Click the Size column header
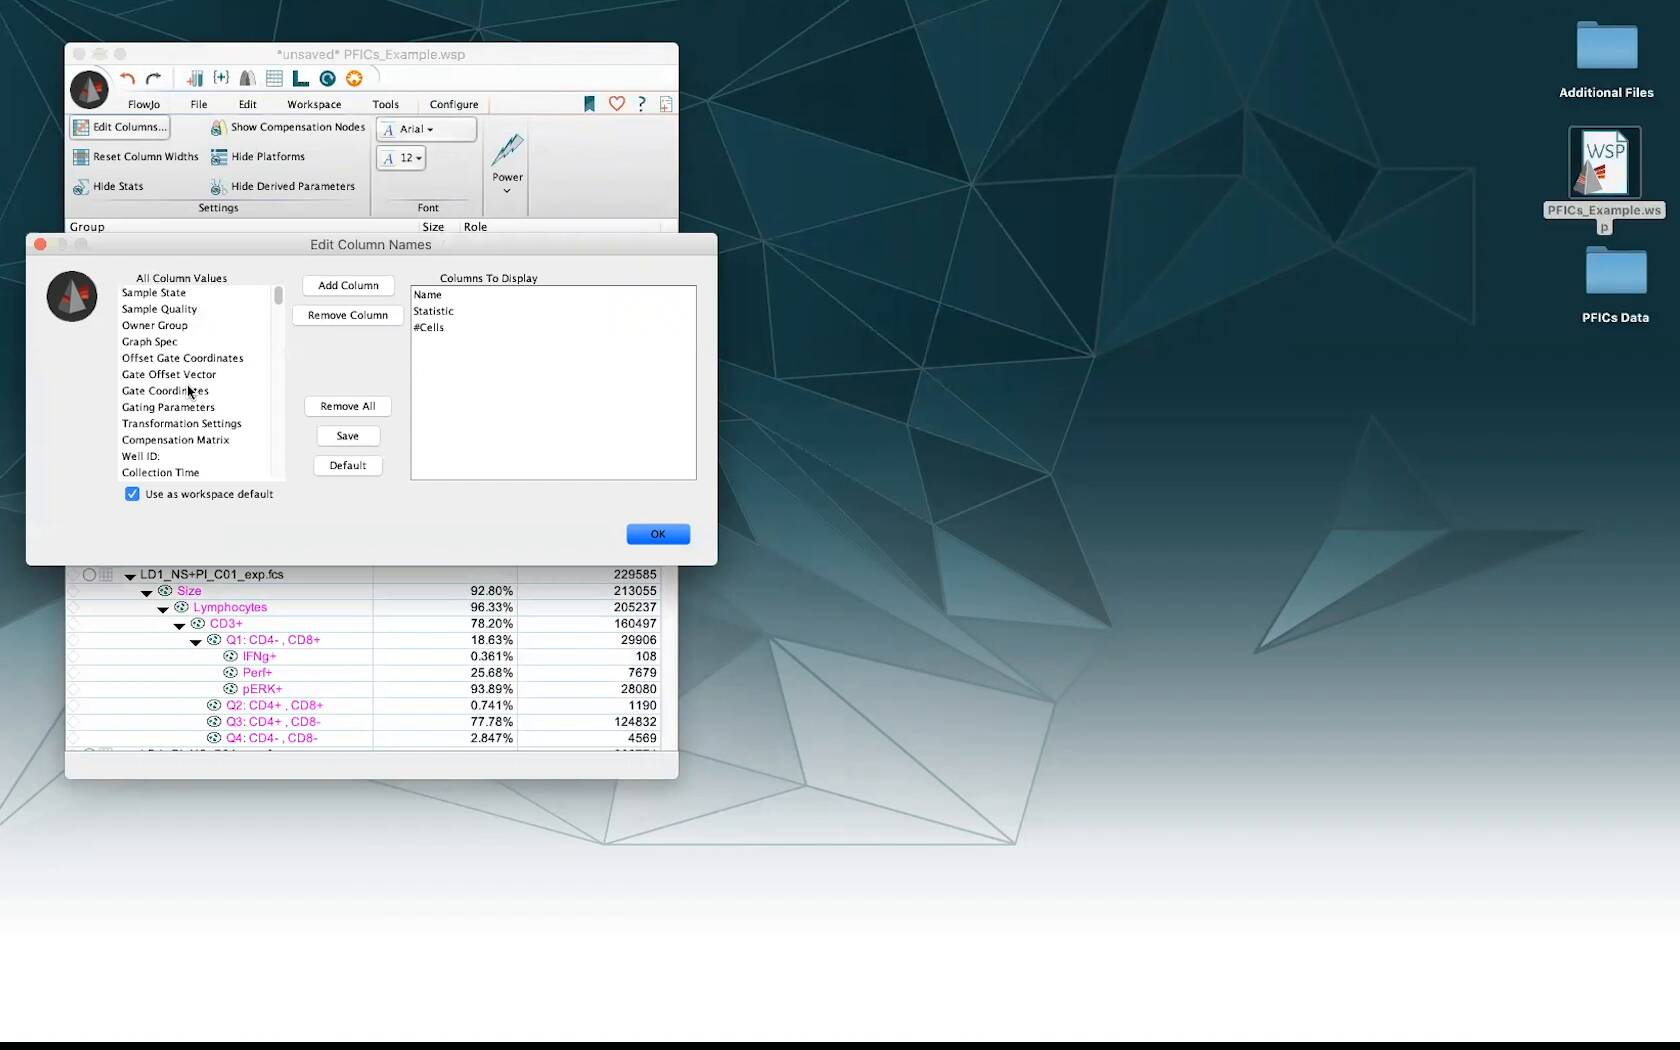This screenshot has height=1050, width=1680. (x=433, y=227)
